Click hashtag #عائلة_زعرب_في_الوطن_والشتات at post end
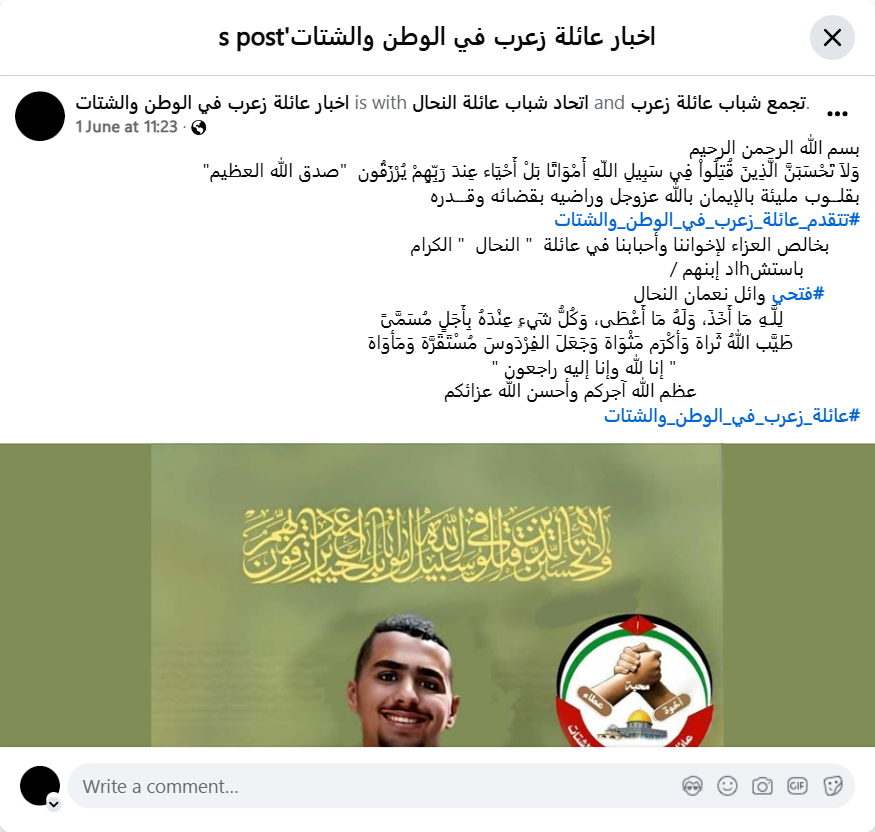Screen dimensions: 875x832 point(732,416)
